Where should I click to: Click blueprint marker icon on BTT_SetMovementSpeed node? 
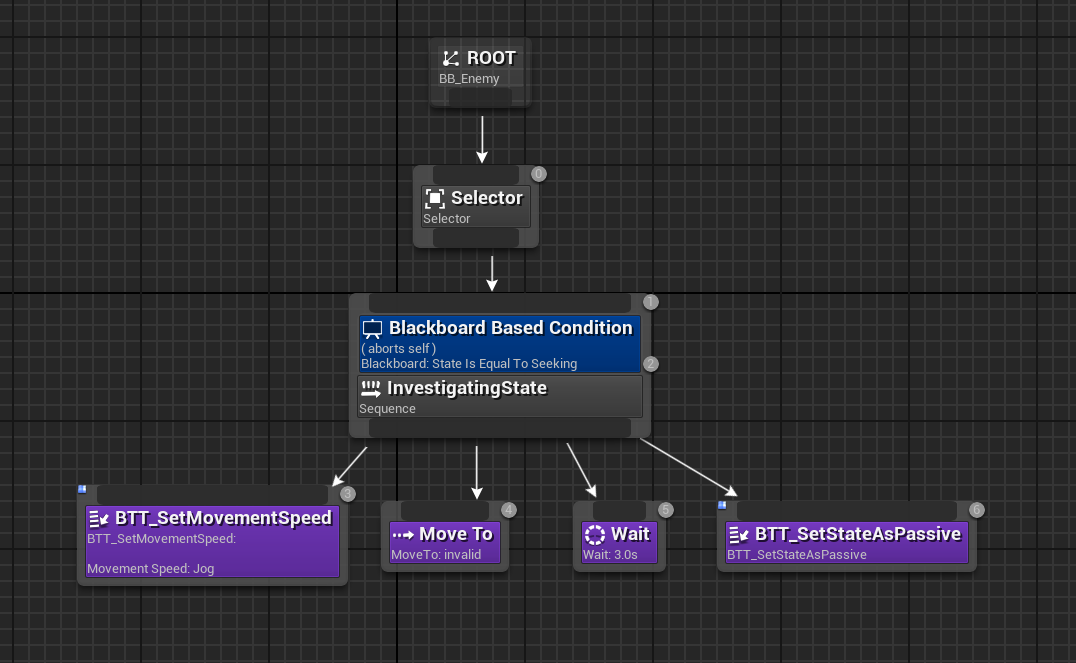click(x=82, y=489)
